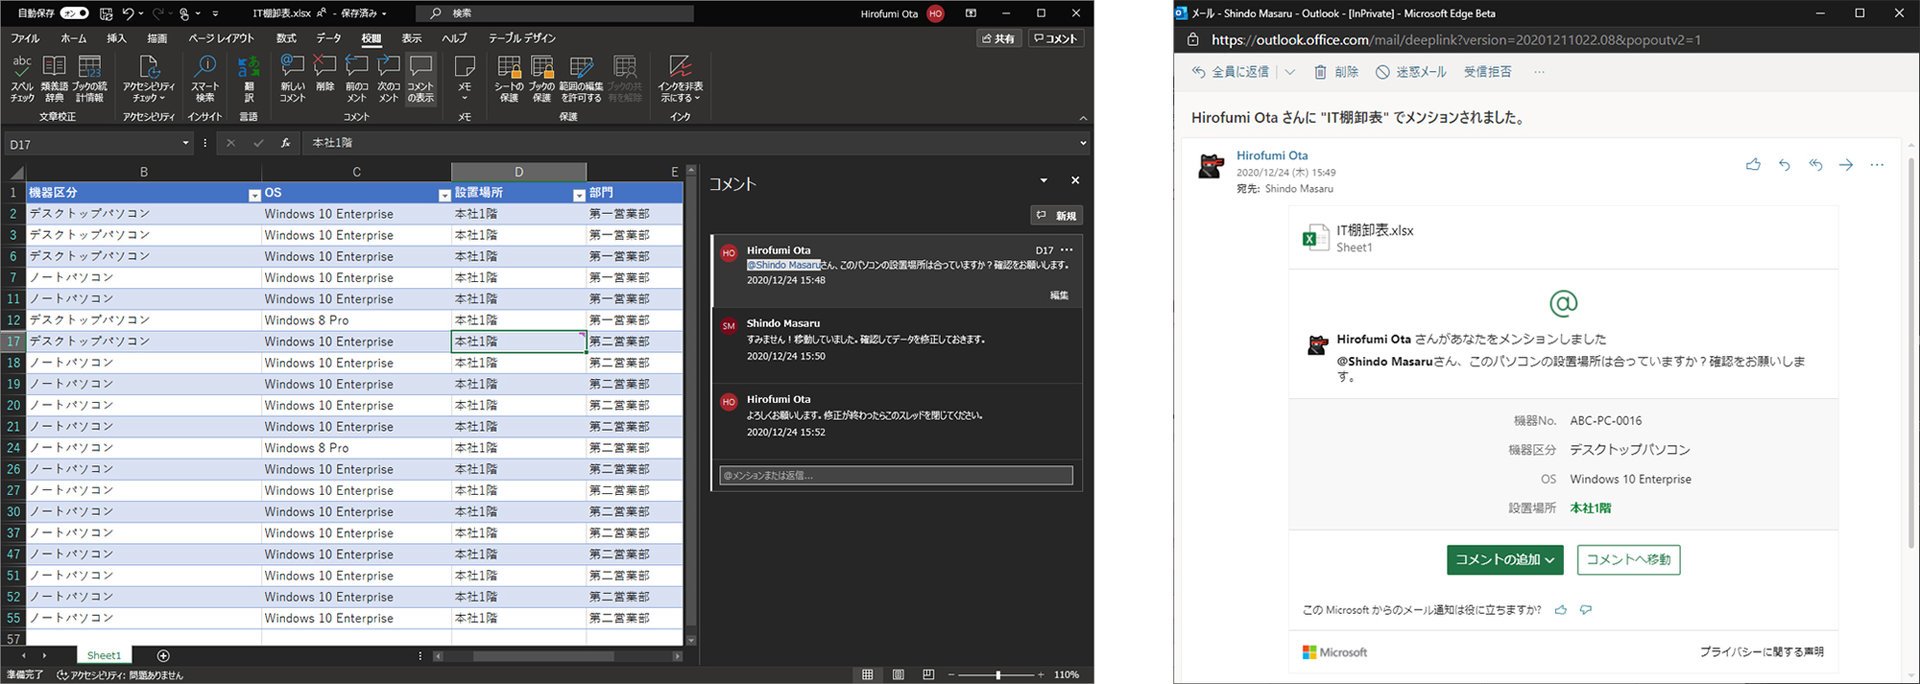1920x684 pixels.
Task: Click reply field @メンションまたは返信
Action: pyautogui.click(x=896, y=475)
